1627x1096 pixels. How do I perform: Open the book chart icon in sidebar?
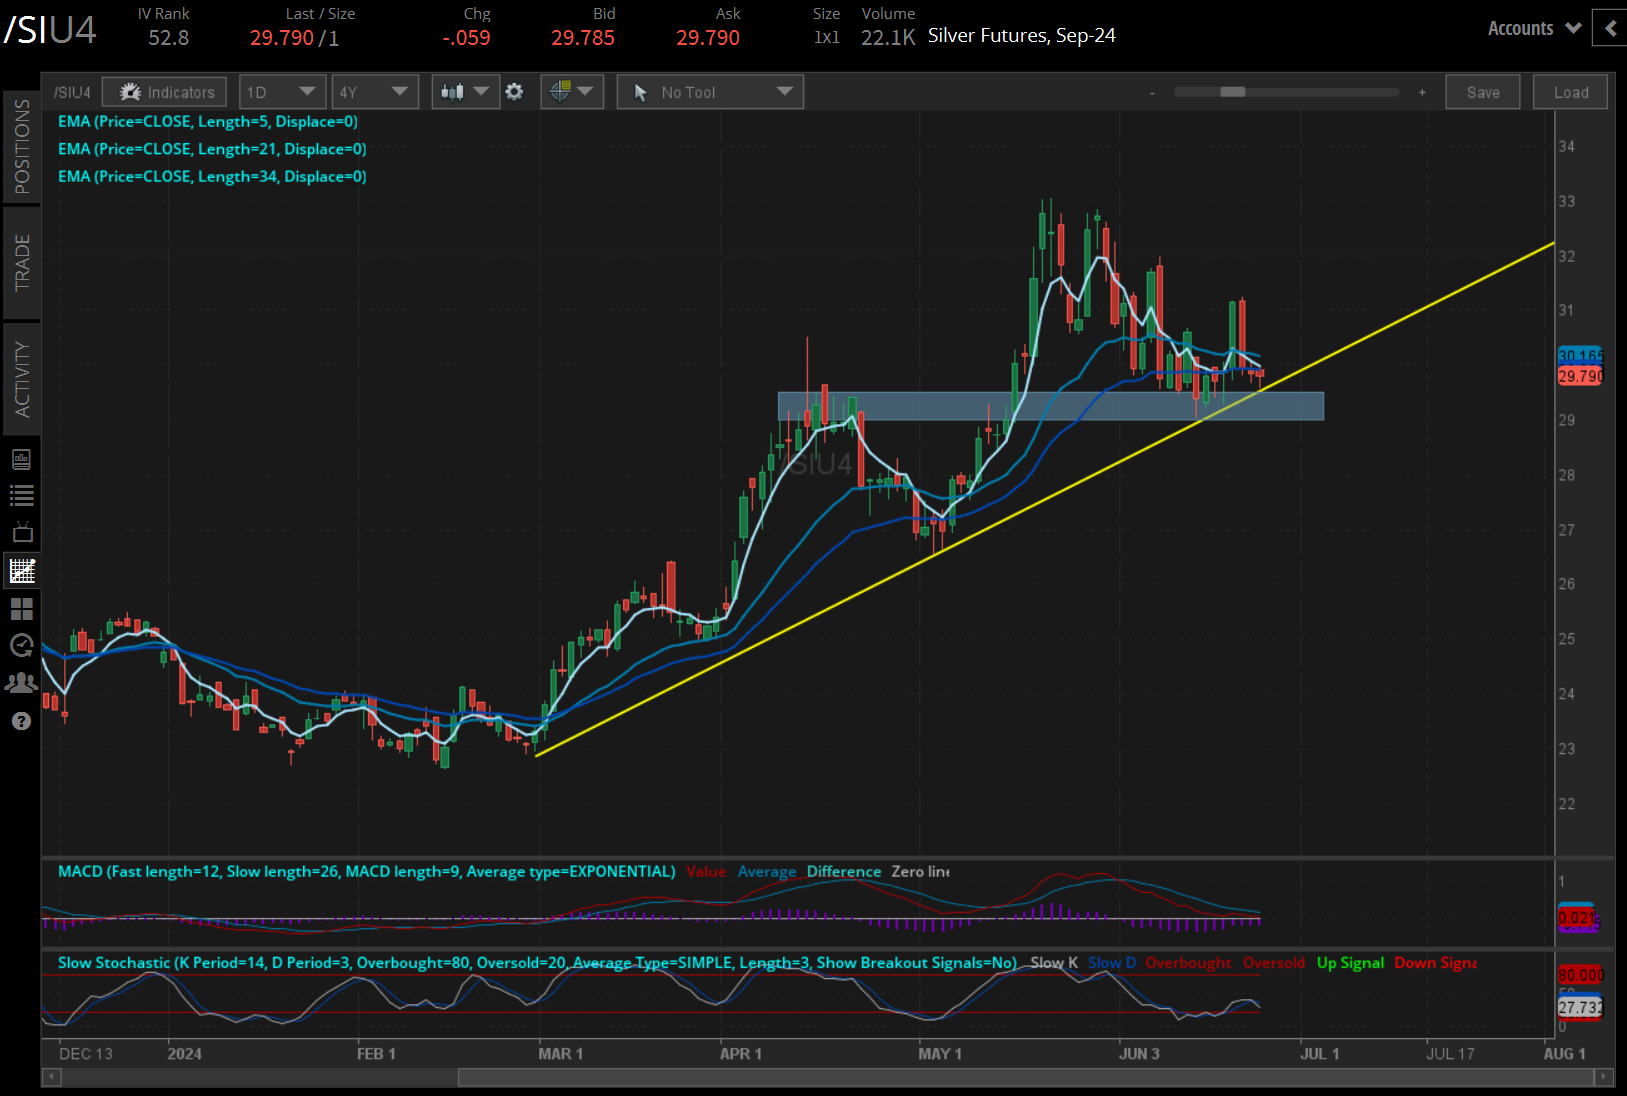coord(22,459)
